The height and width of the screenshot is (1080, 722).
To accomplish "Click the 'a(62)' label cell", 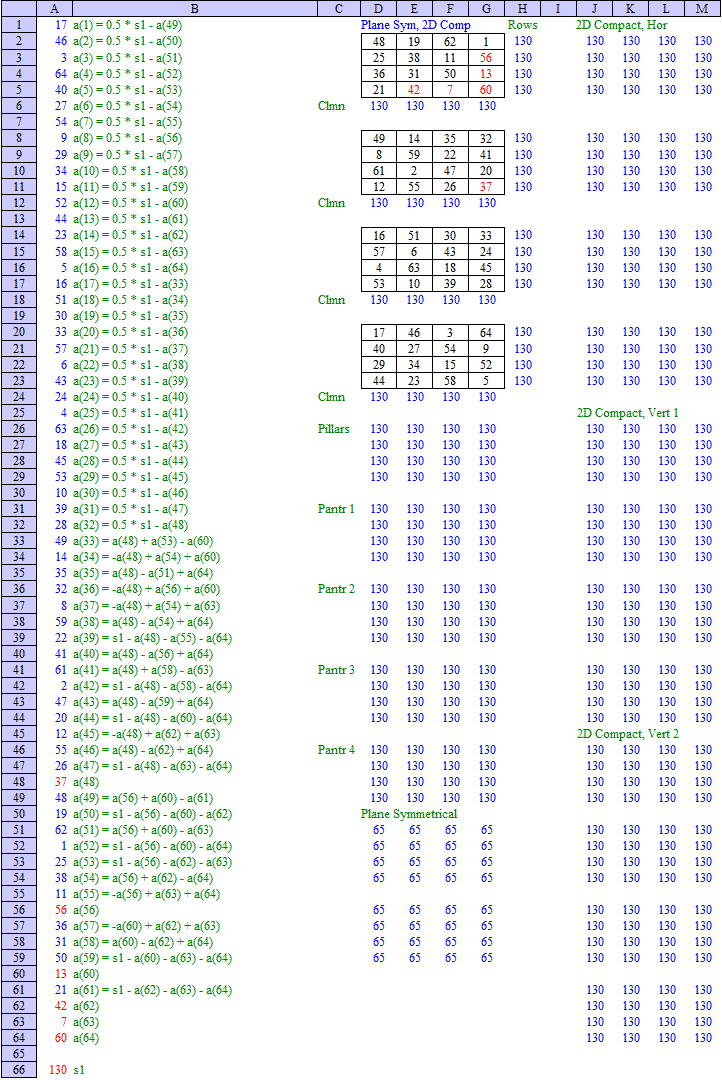I will point(86,1006).
